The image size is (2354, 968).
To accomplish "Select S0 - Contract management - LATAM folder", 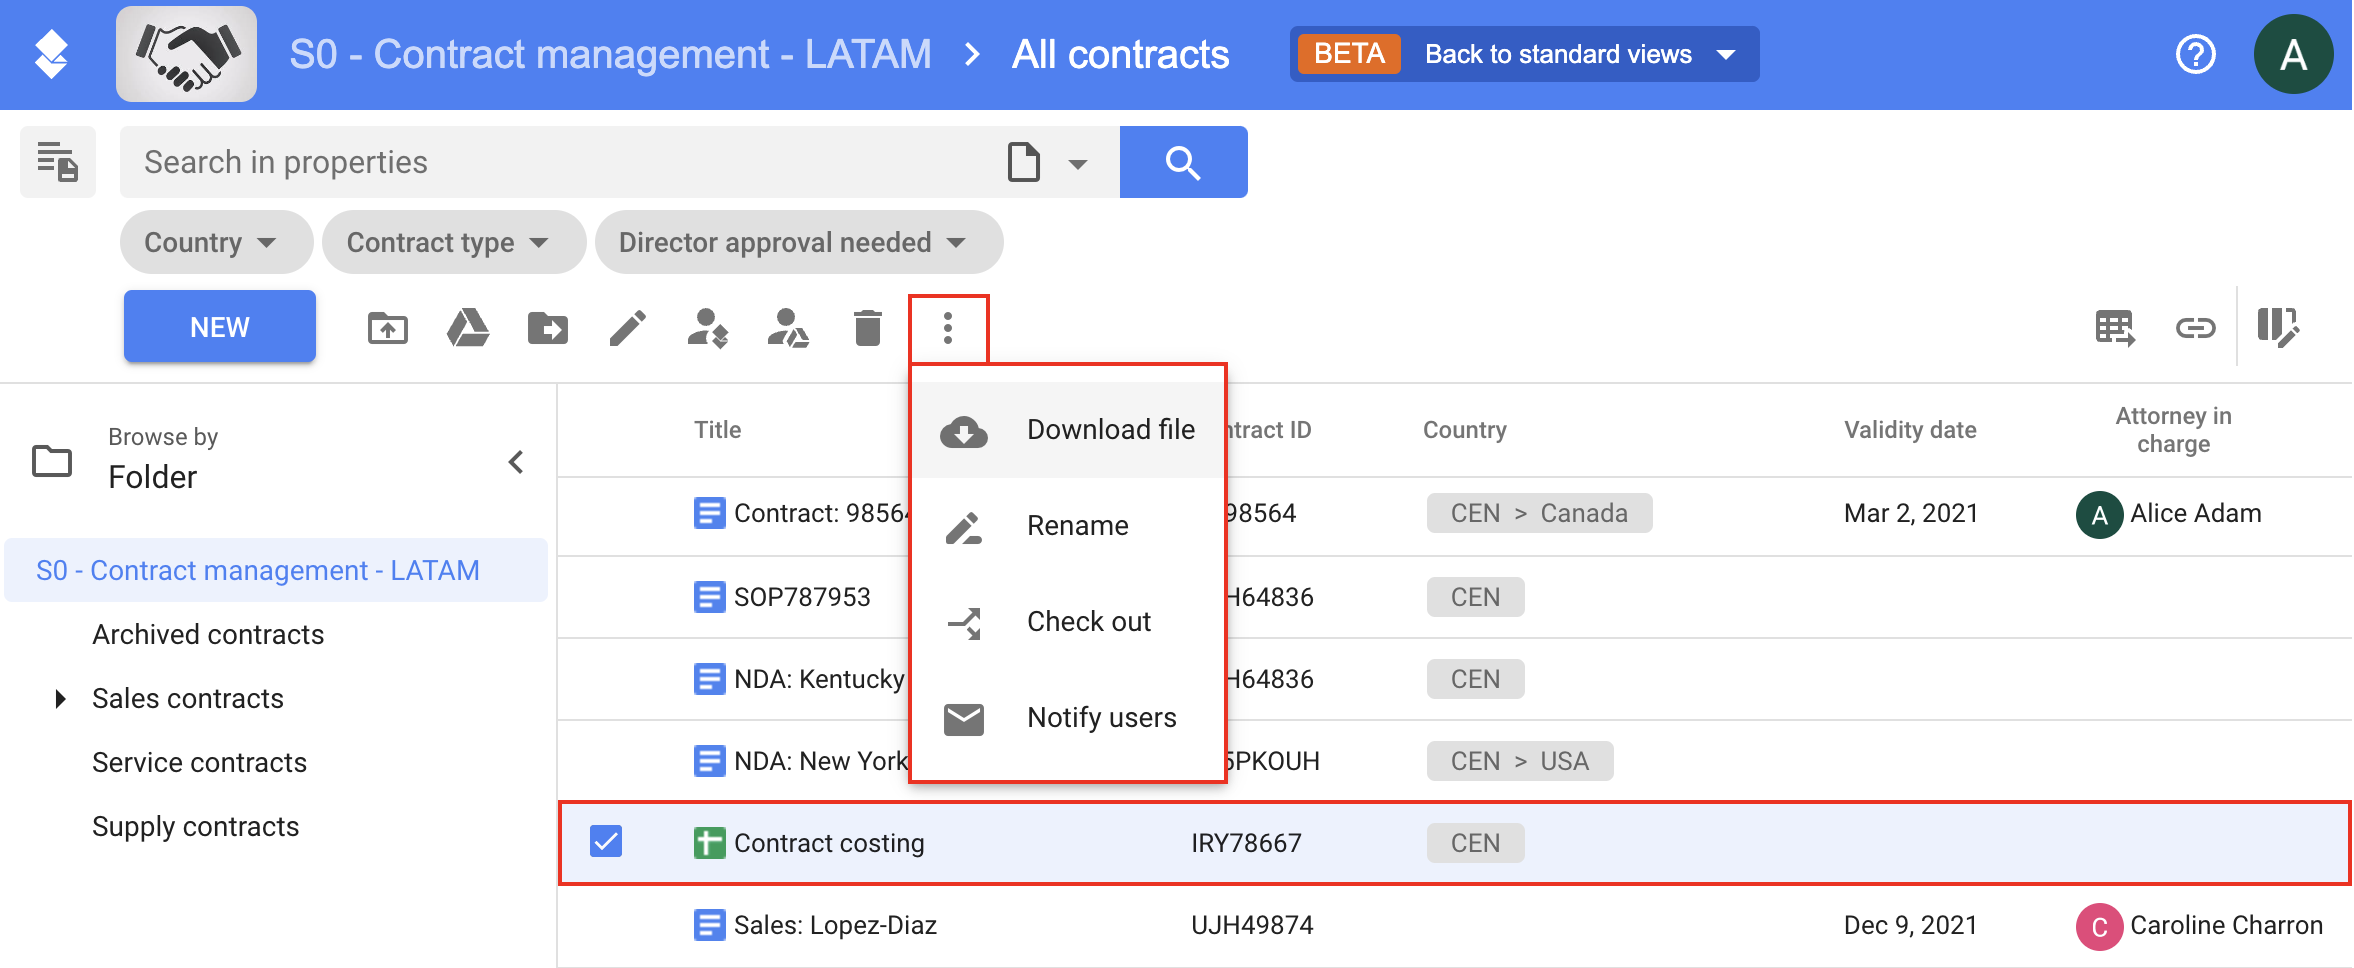I will 276,570.
